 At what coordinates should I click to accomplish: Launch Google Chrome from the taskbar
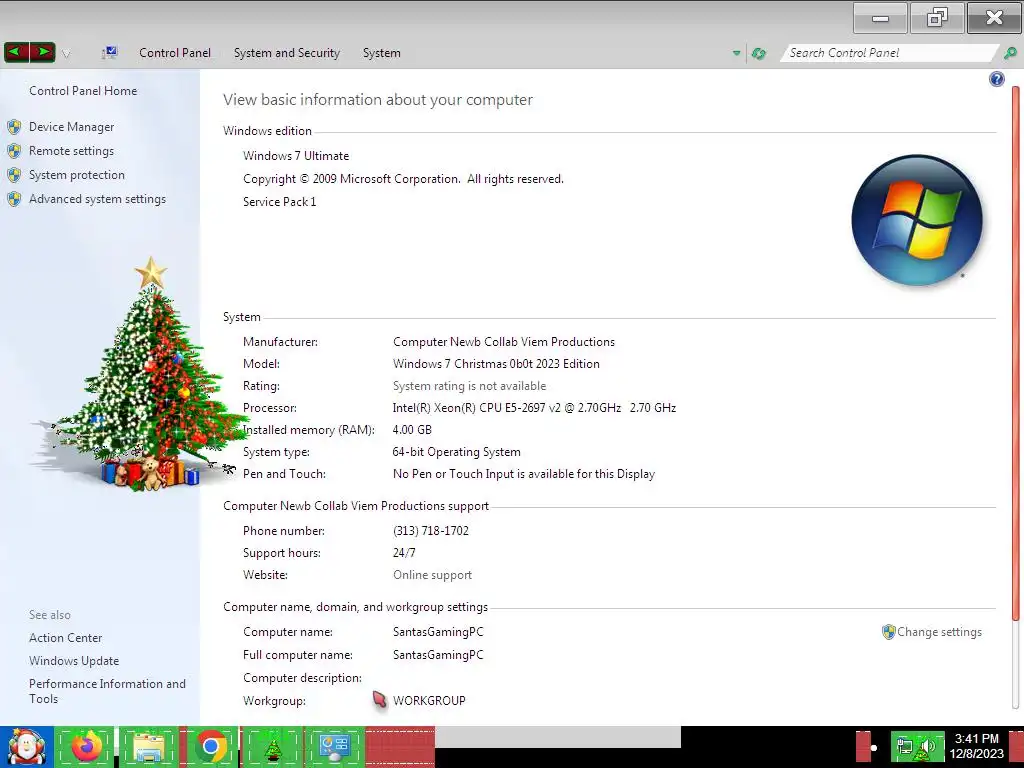click(210, 746)
